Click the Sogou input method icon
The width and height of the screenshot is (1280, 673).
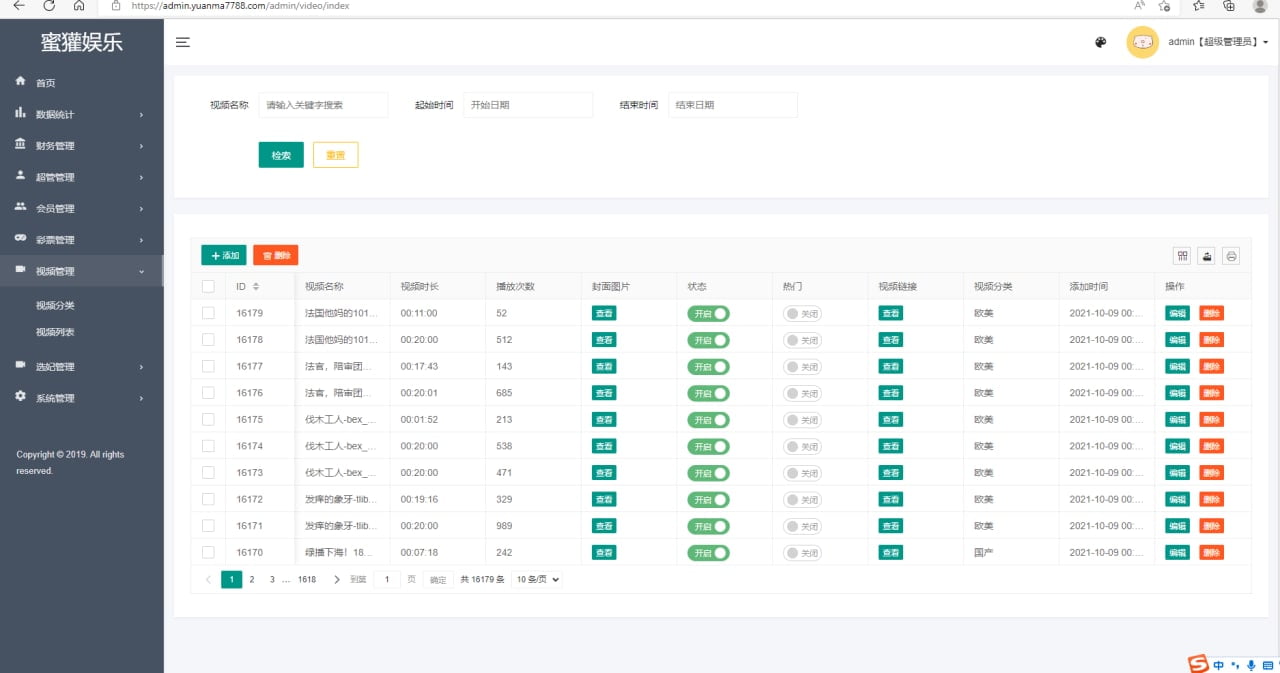(1198, 664)
